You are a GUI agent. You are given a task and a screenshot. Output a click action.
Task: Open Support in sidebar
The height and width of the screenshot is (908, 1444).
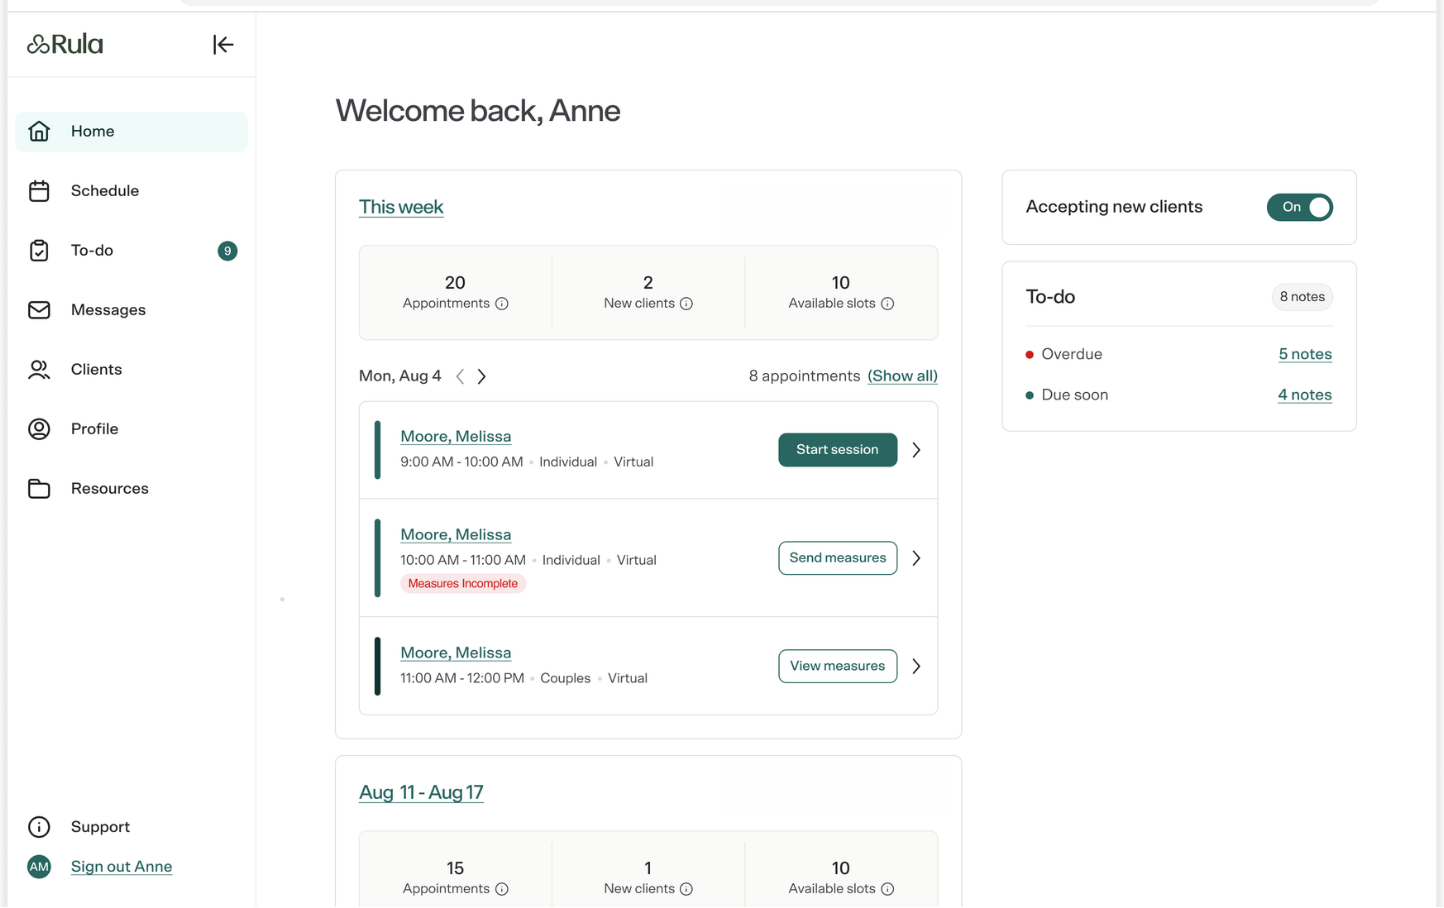[131, 827]
